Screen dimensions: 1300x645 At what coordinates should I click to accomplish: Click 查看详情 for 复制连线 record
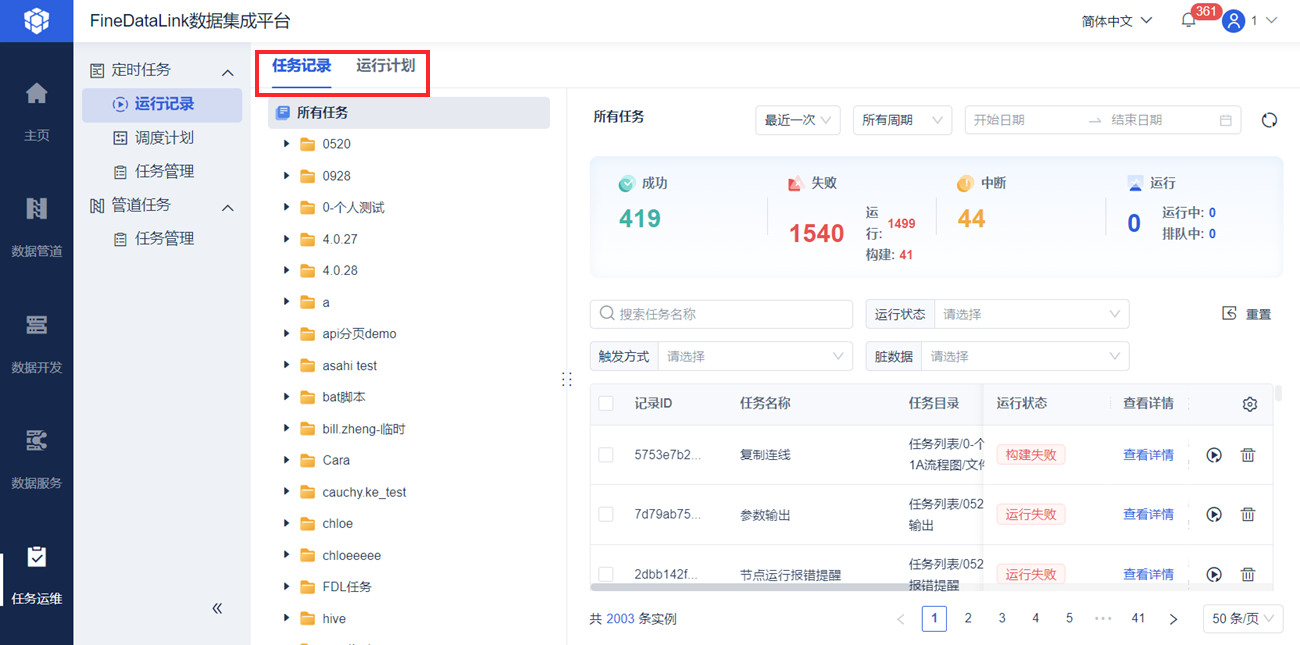pos(1147,455)
